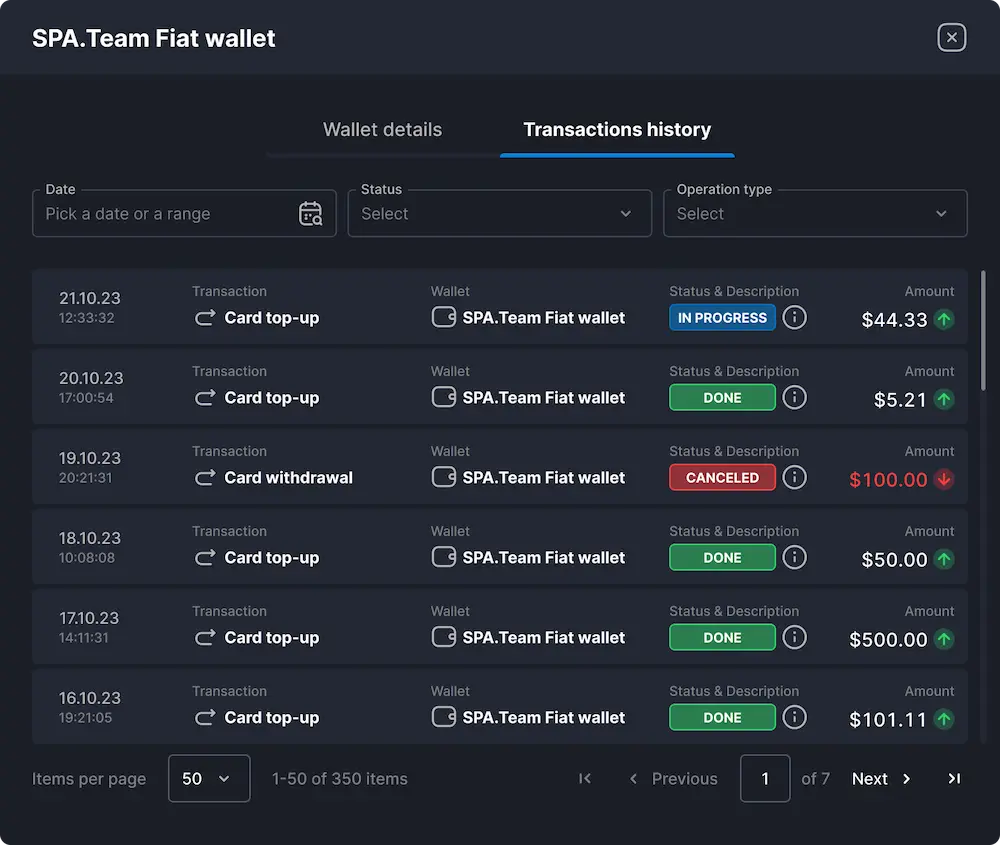1000x845 pixels.
Task: Click the info icon on the $500.00 row
Action: coord(794,637)
